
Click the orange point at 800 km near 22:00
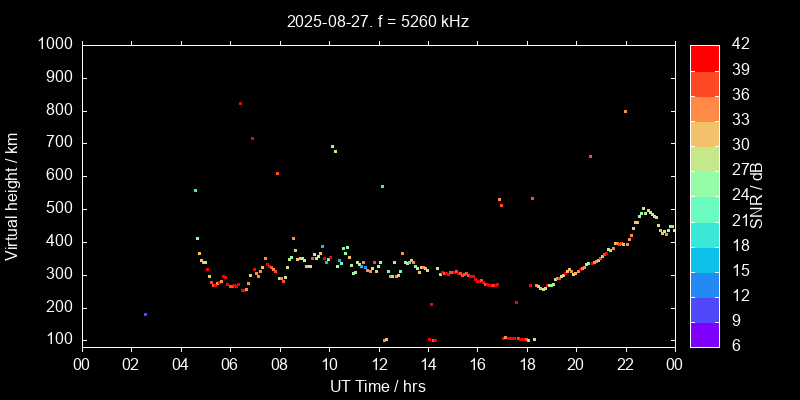coord(625,111)
